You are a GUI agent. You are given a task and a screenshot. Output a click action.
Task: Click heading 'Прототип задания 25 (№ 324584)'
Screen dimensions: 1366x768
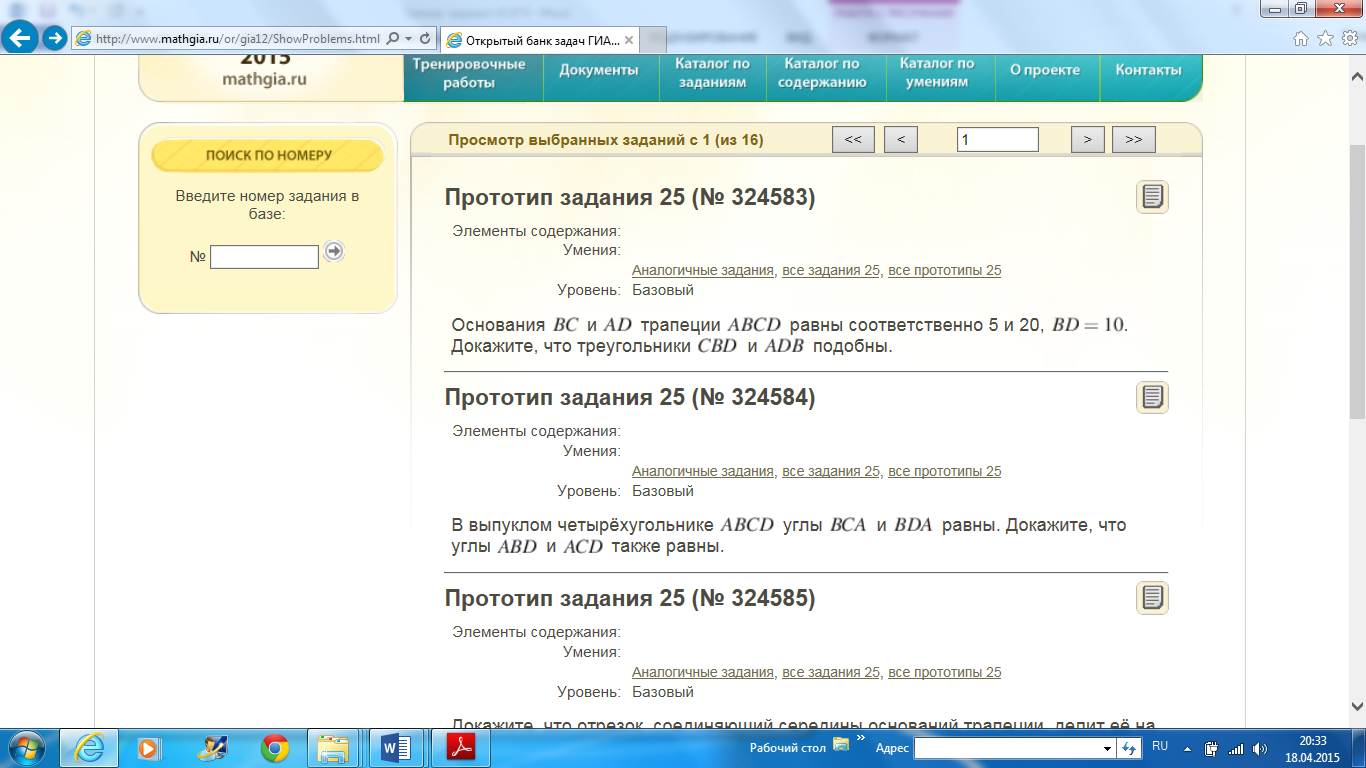tap(630, 398)
